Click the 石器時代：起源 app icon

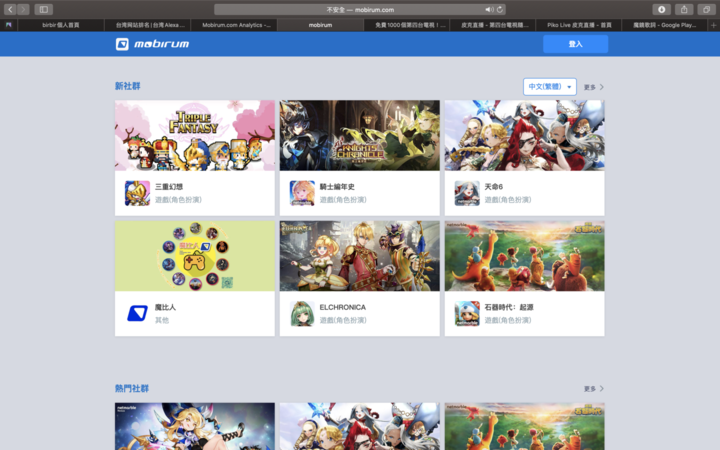pyautogui.click(x=467, y=314)
